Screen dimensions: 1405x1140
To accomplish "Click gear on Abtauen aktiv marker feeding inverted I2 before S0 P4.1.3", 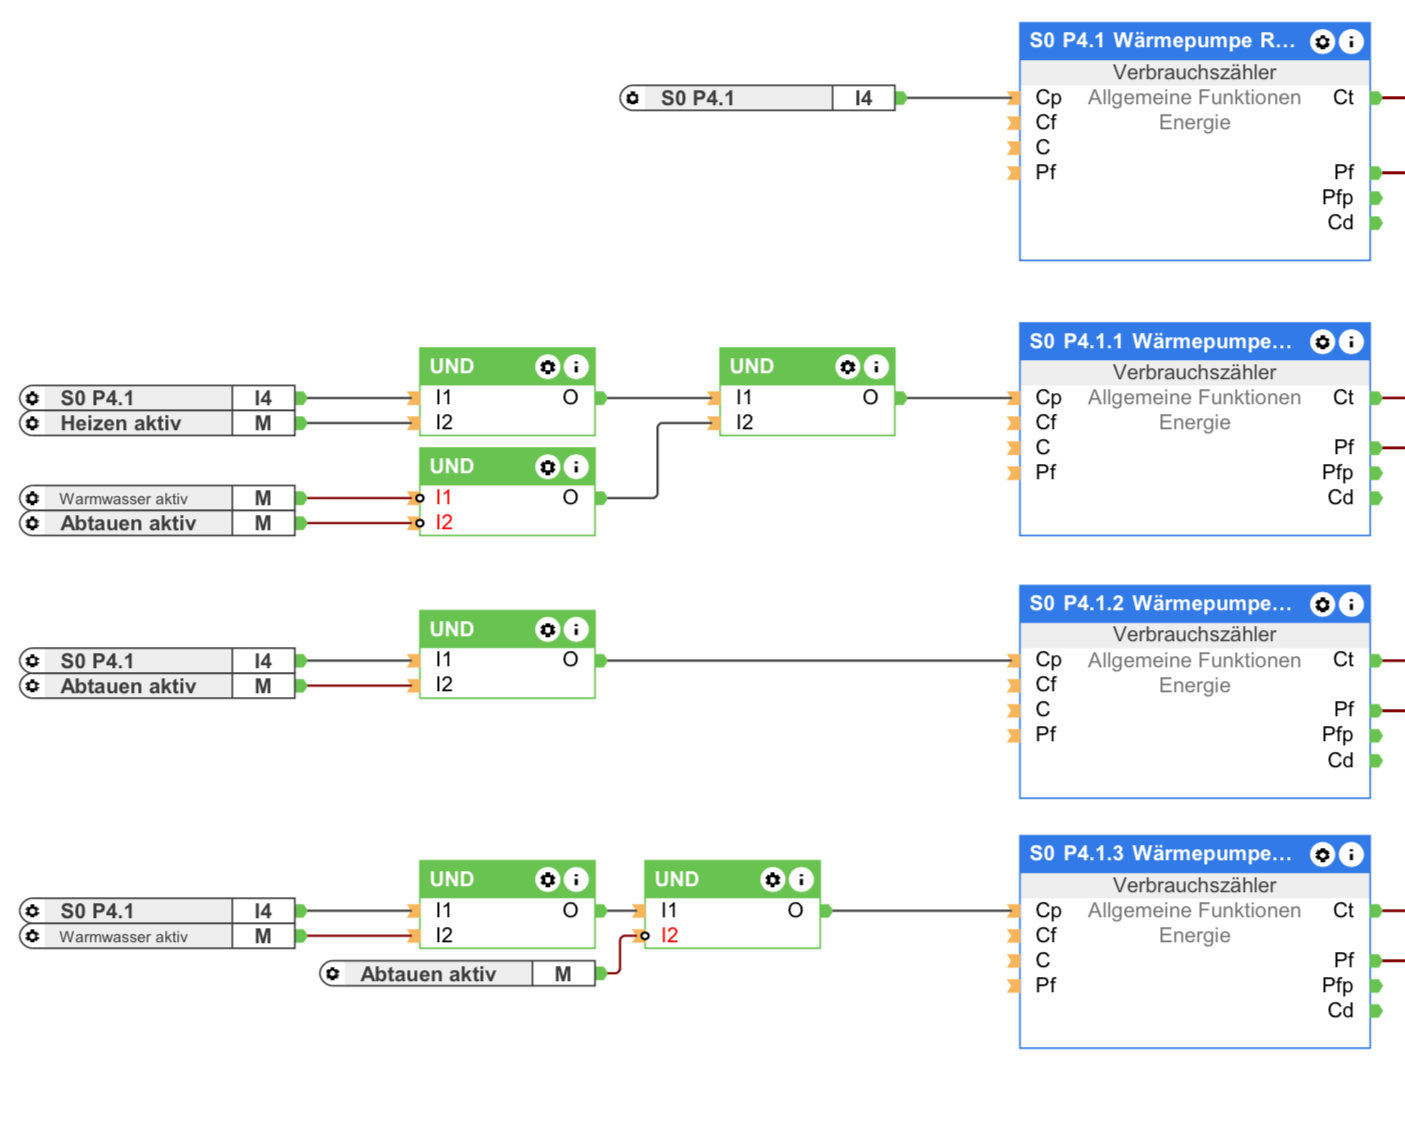I will pyautogui.click(x=333, y=974).
